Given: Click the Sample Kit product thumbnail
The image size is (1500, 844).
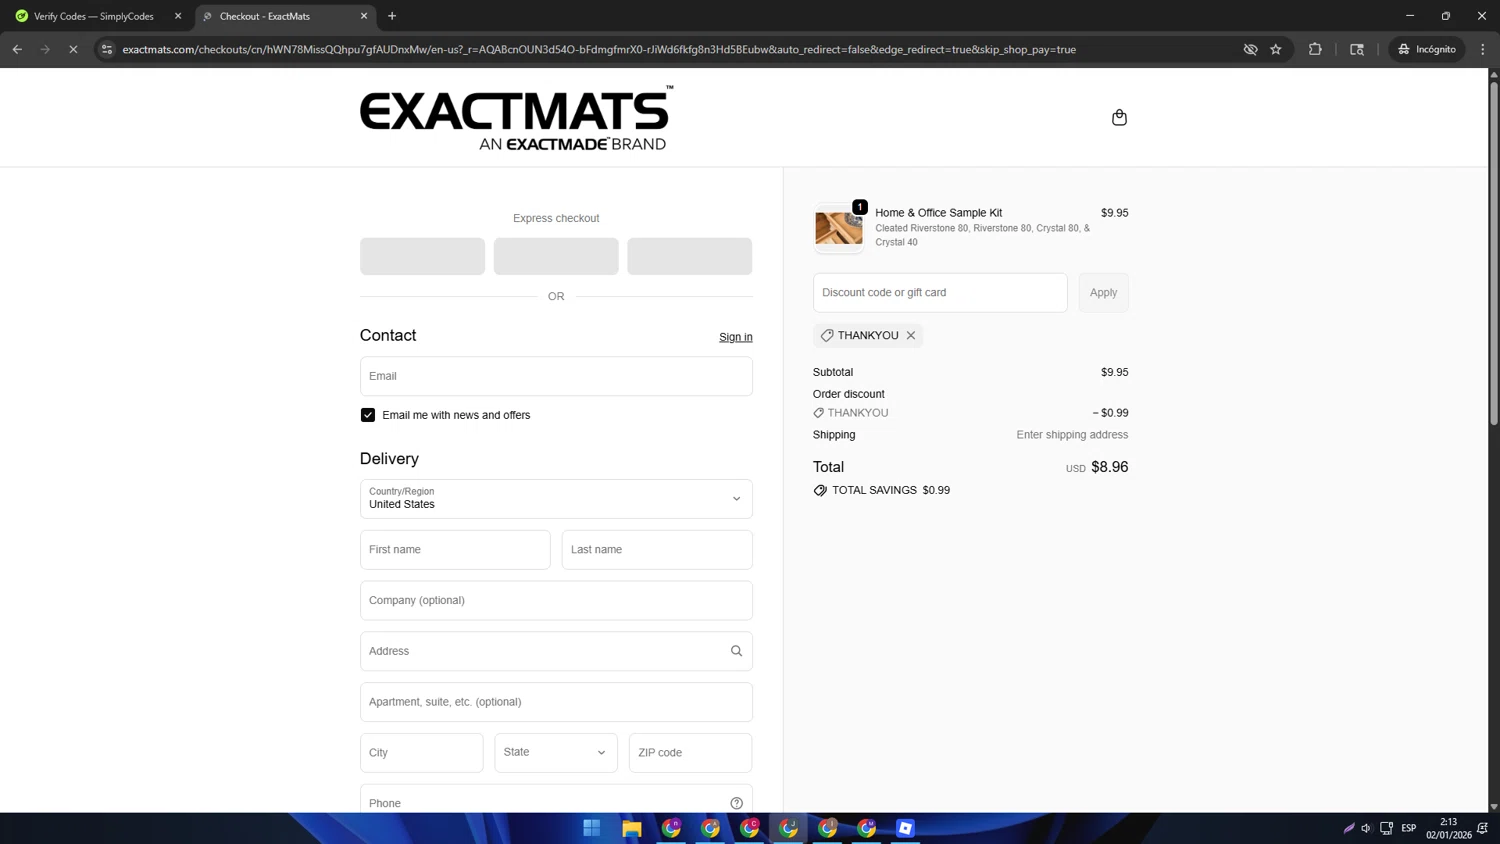Looking at the screenshot, I should coord(838,228).
